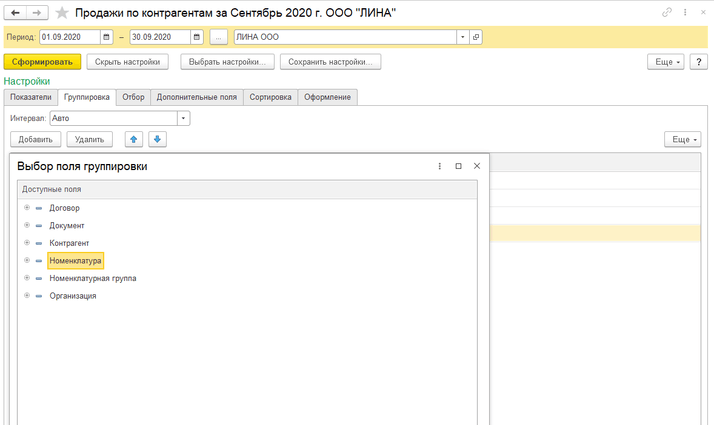The width and height of the screenshot is (714, 425).
Task: Open calendar for start date 01.09.2020
Action: pyautogui.click(x=106, y=37)
